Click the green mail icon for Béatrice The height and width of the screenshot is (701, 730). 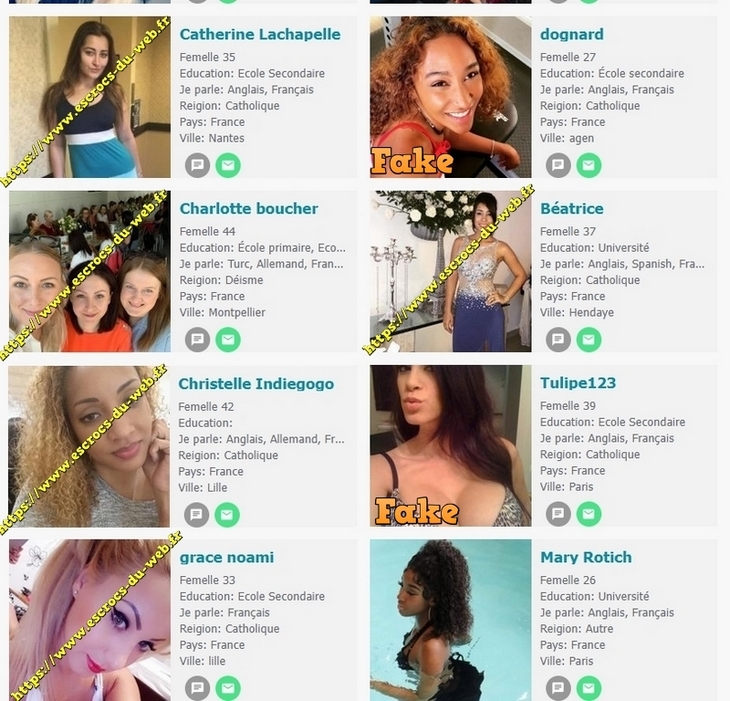[589, 340]
